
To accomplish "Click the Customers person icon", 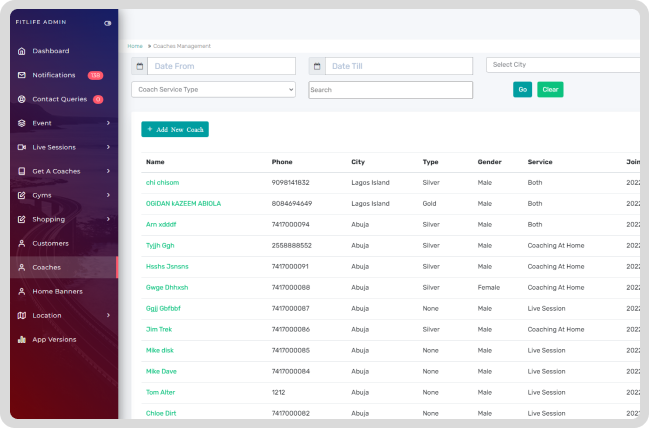I will (x=22, y=243).
